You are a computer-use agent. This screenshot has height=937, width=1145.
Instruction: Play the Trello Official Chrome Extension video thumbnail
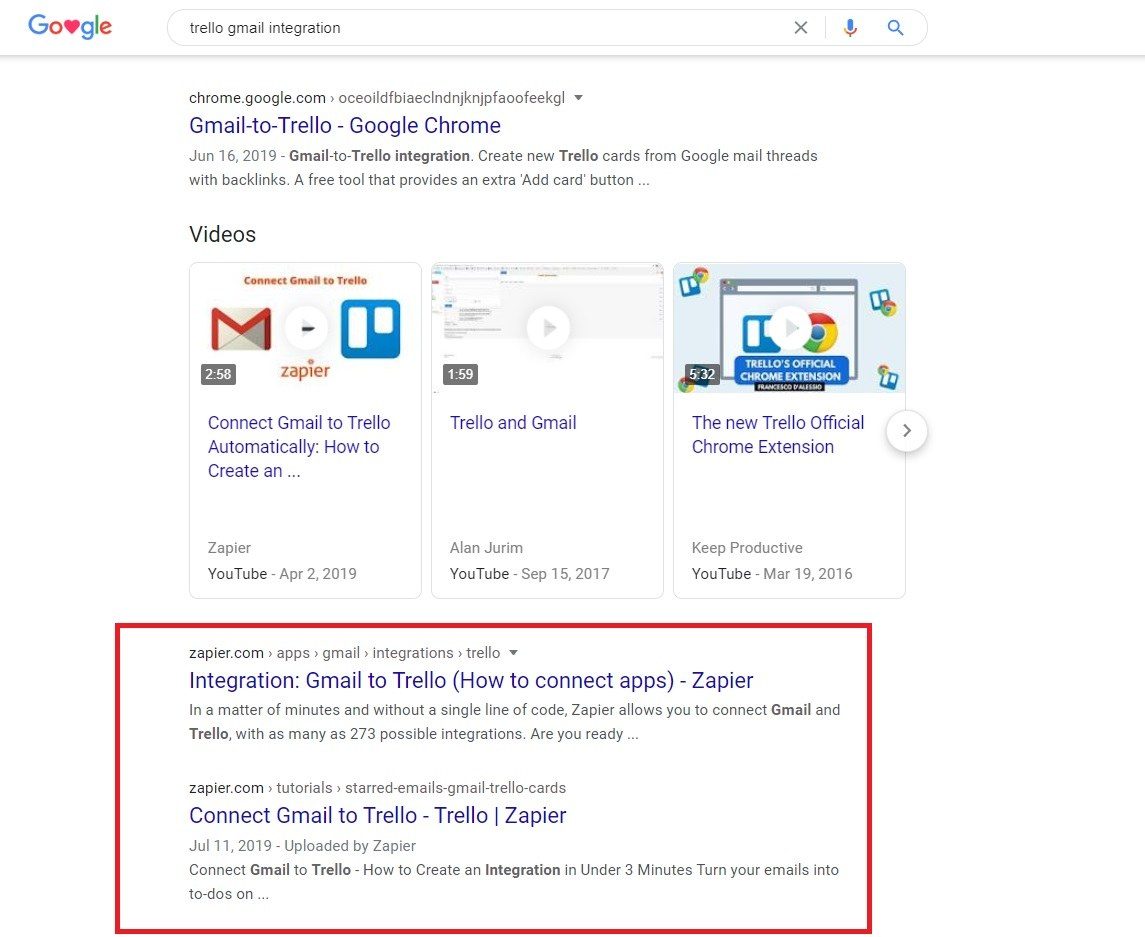pos(789,328)
